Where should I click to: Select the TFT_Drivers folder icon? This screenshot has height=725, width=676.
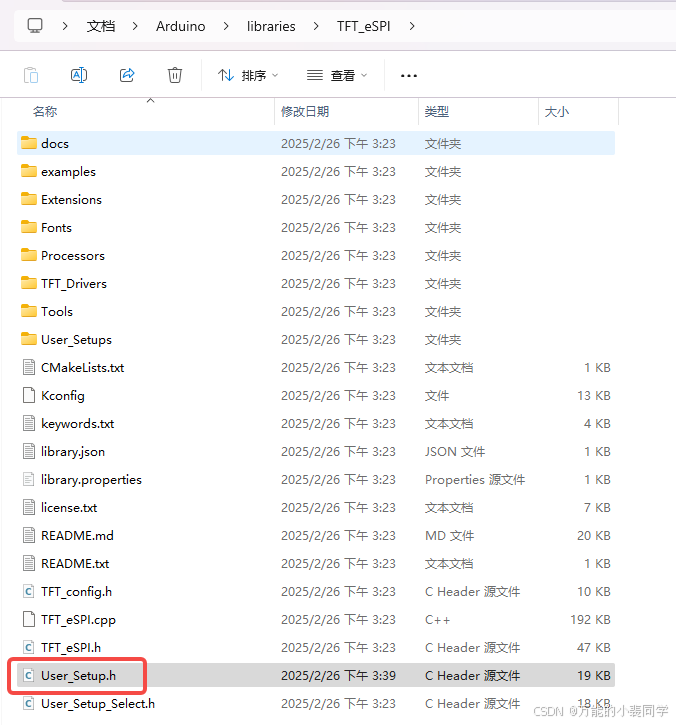29,283
